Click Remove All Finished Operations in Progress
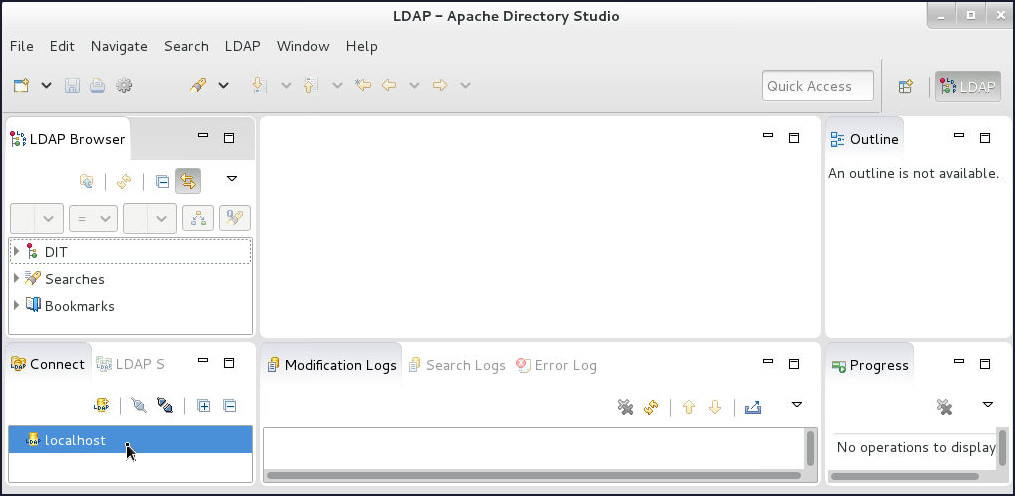Screen dimensions: 1015x496 coord(944,407)
